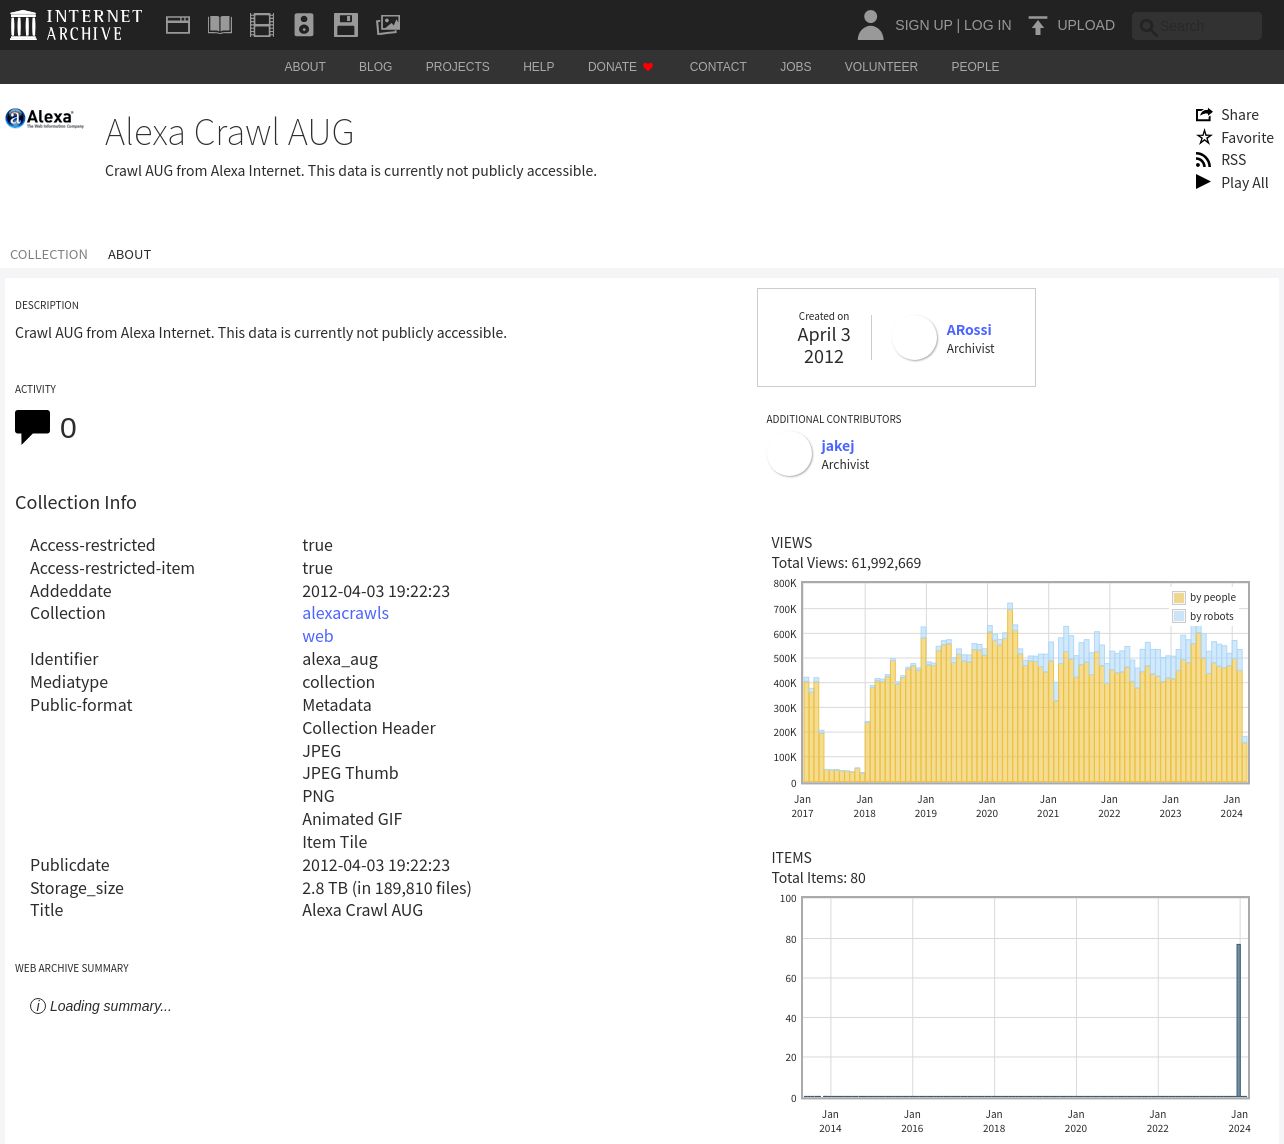Click the activity comment bubble icon
This screenshot has width=1284, height=1144.
pyautogui.click(x=33, y=427)
